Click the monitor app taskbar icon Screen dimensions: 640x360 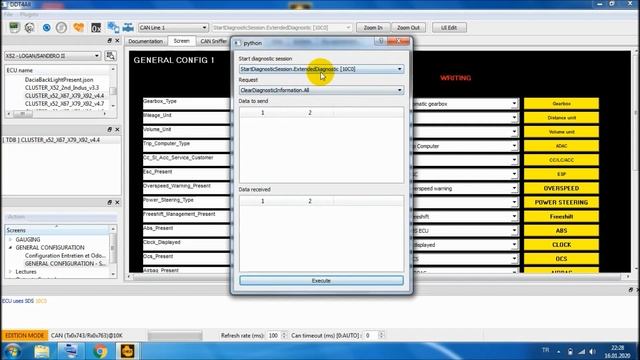point(71,351)
